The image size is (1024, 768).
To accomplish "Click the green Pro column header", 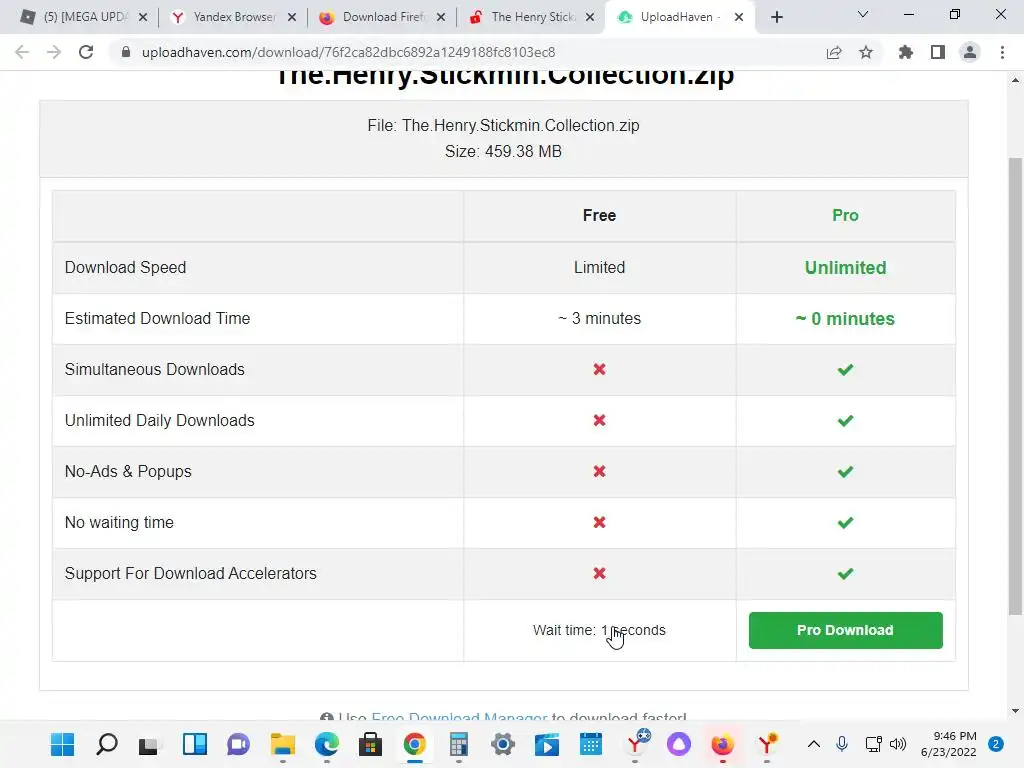I will 845,216.
